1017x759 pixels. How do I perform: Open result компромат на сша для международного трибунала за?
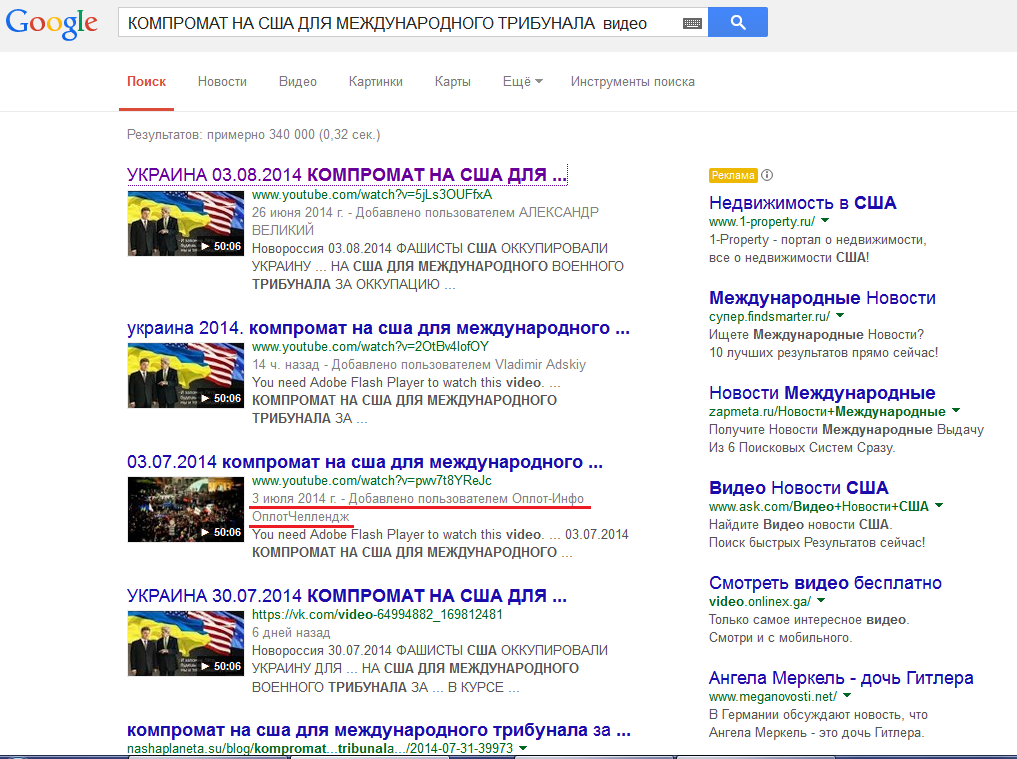point(379,730)
